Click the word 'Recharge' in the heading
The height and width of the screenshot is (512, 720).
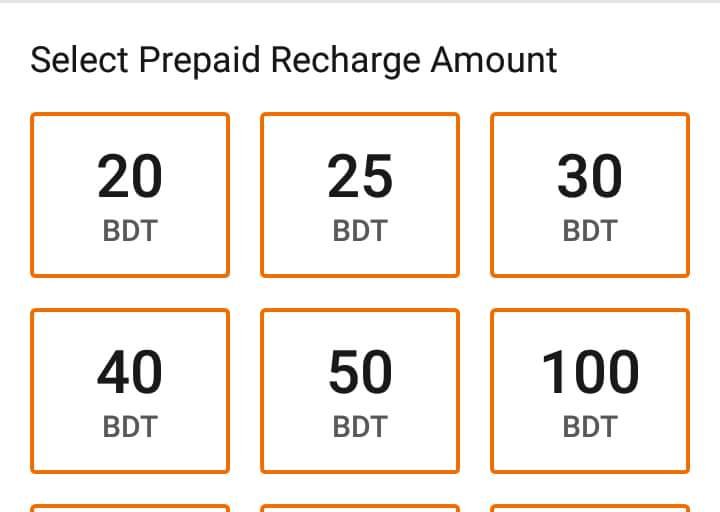(346, 60)
